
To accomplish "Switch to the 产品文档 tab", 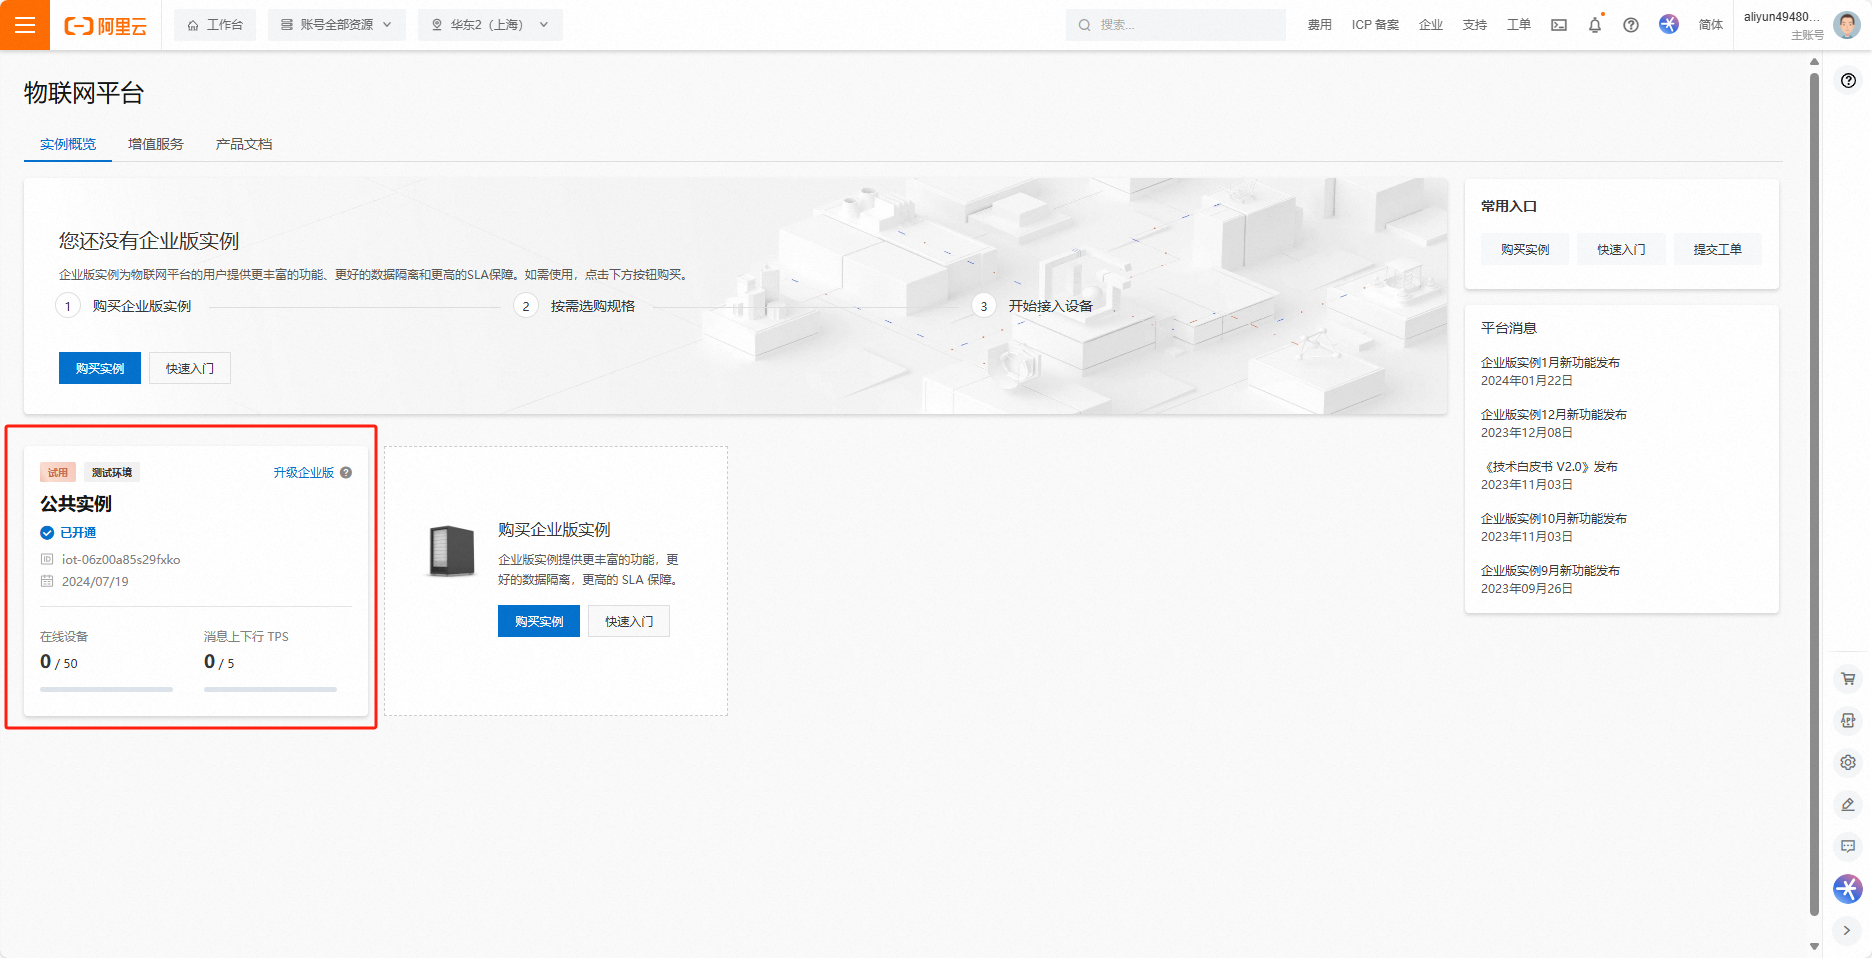I will click(244, 144).
